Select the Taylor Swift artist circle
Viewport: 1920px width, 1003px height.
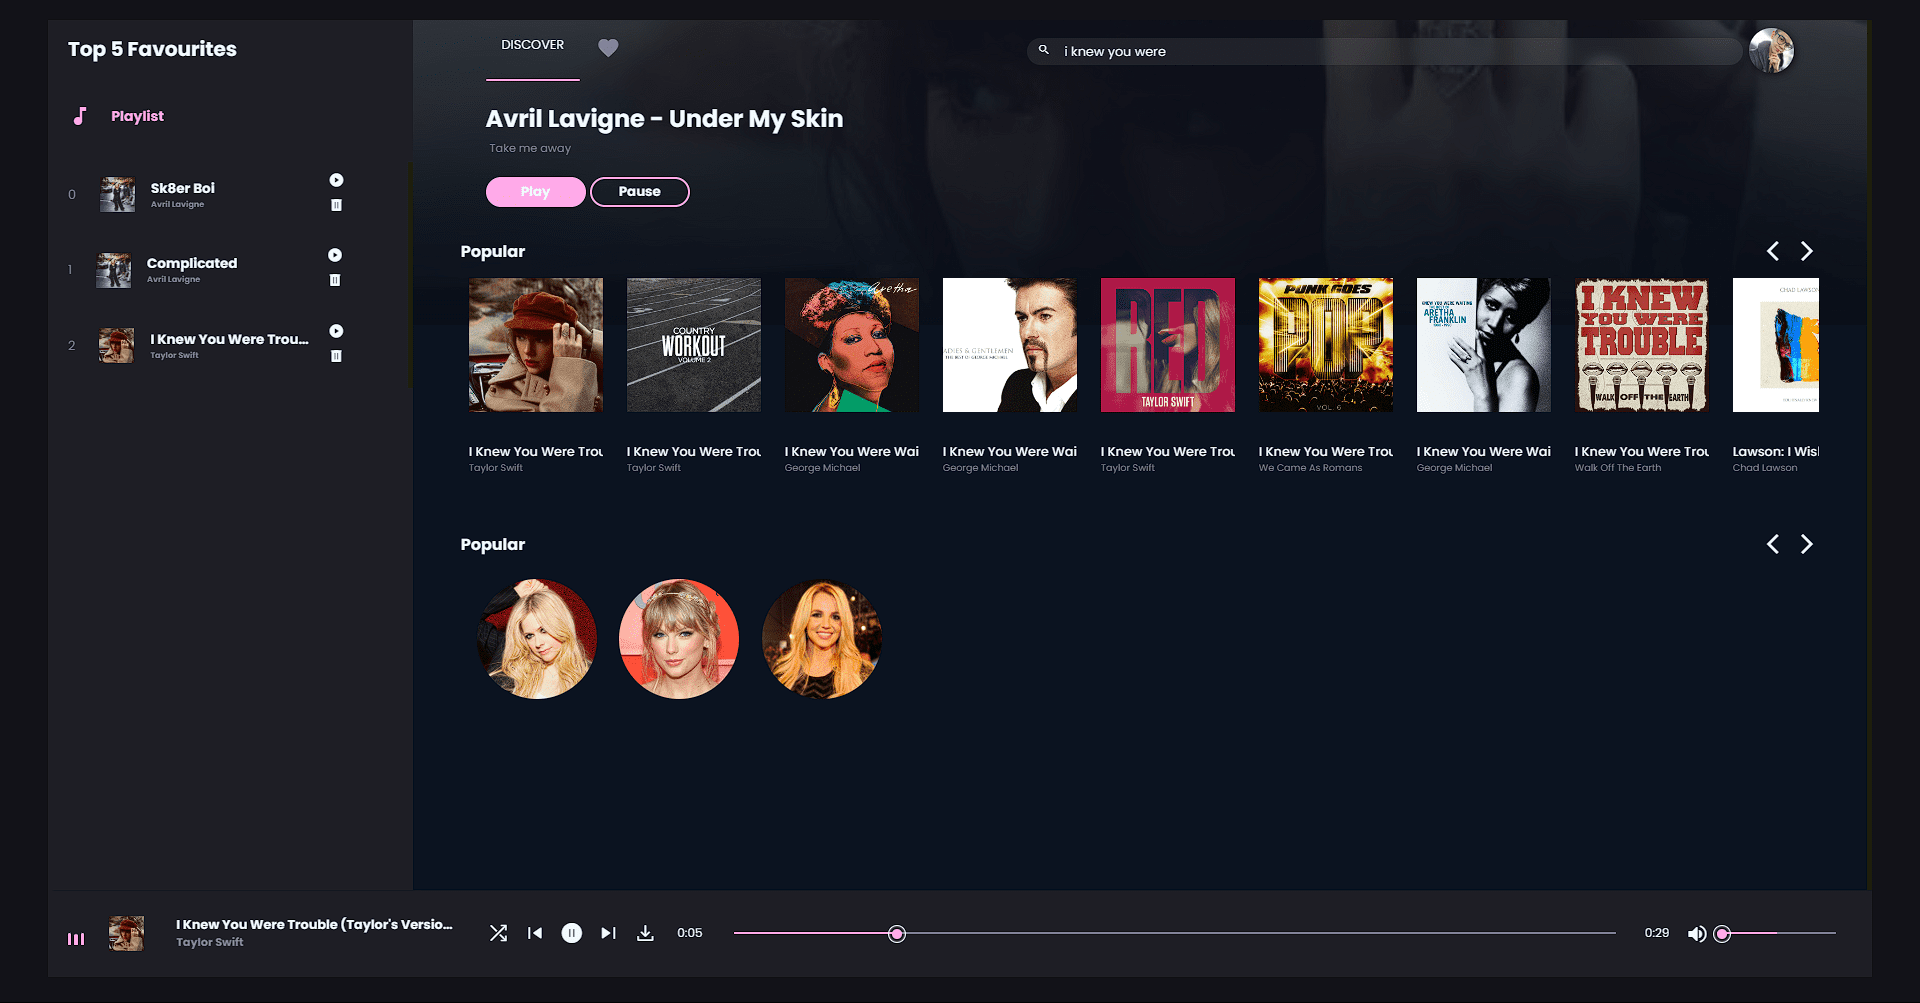pos(679,639)
